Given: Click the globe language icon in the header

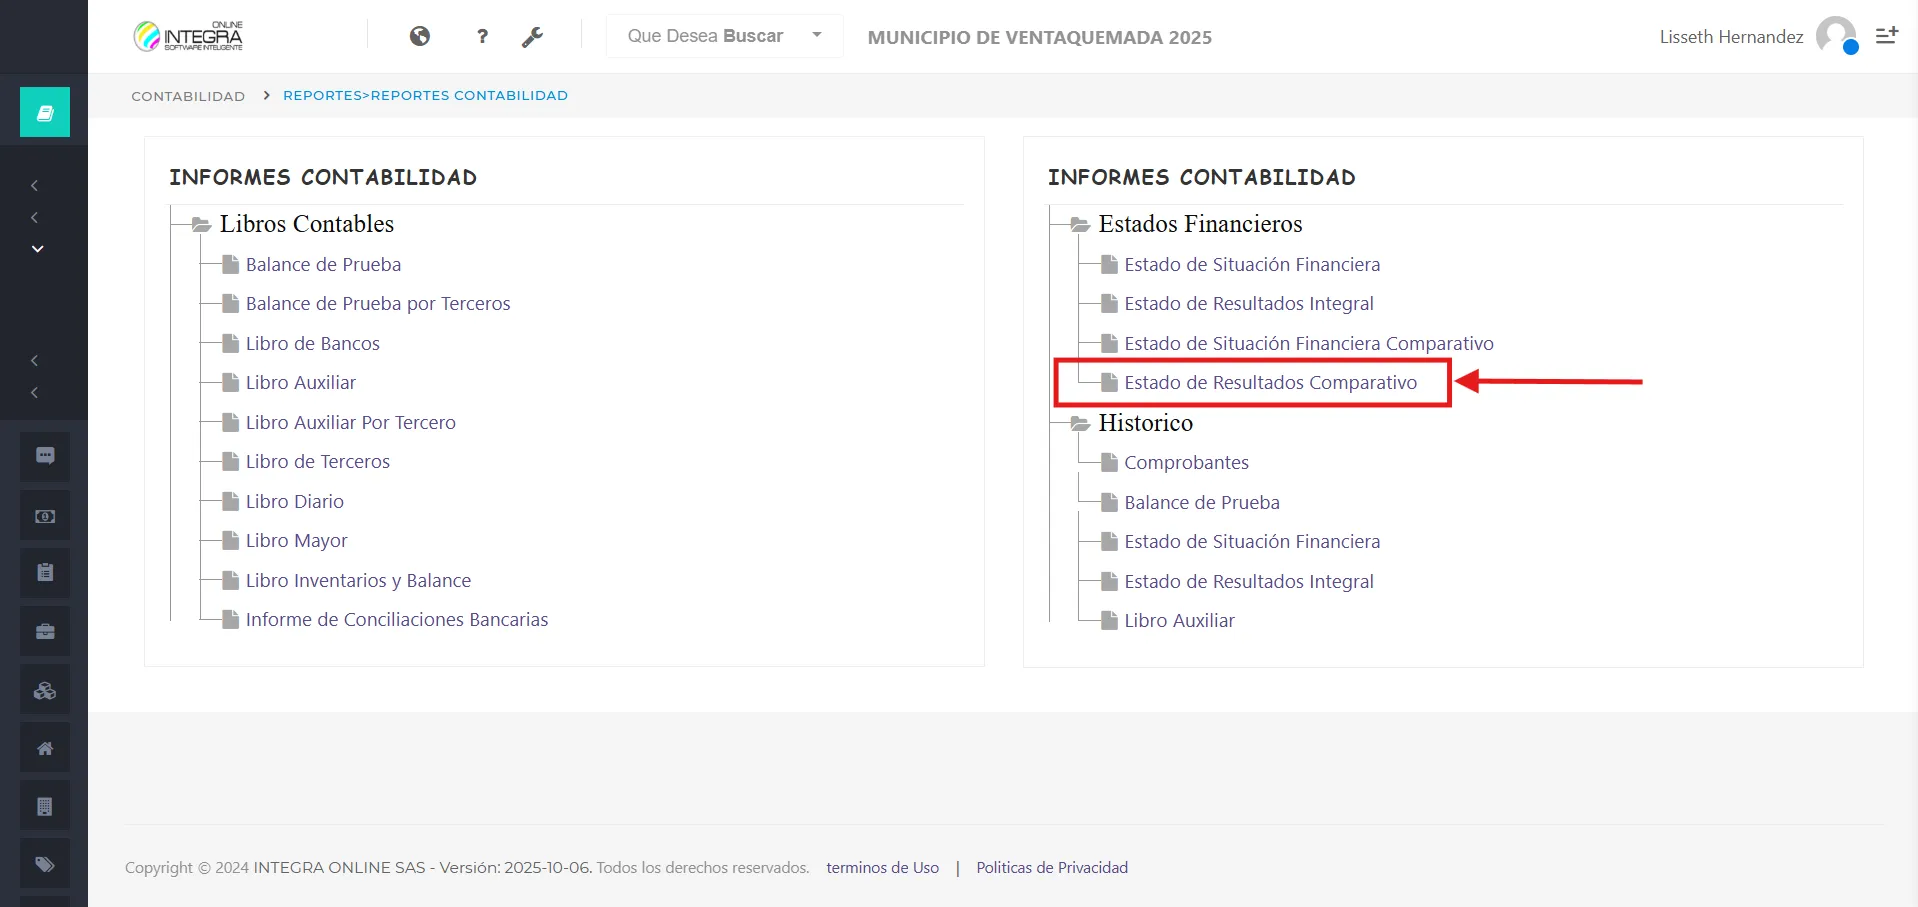Looking at the screenshot, I should coord(420,36).
